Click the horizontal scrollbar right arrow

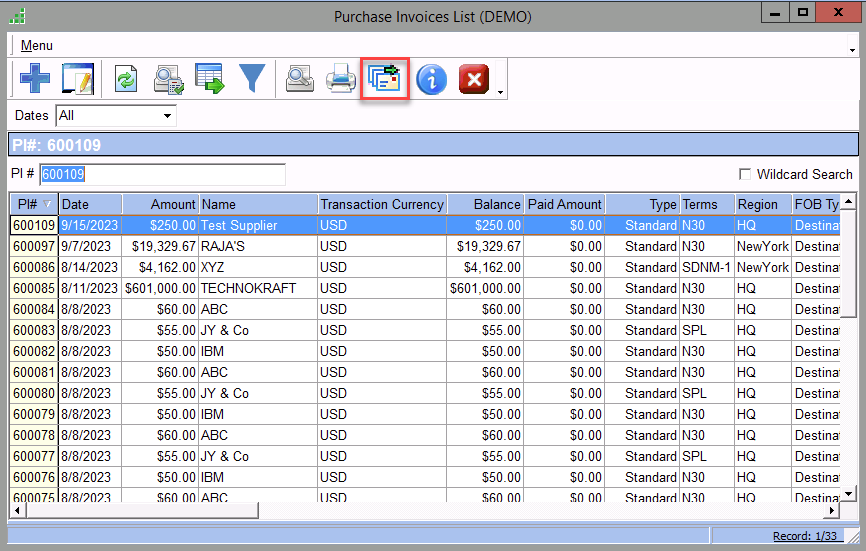click(830, 510)
